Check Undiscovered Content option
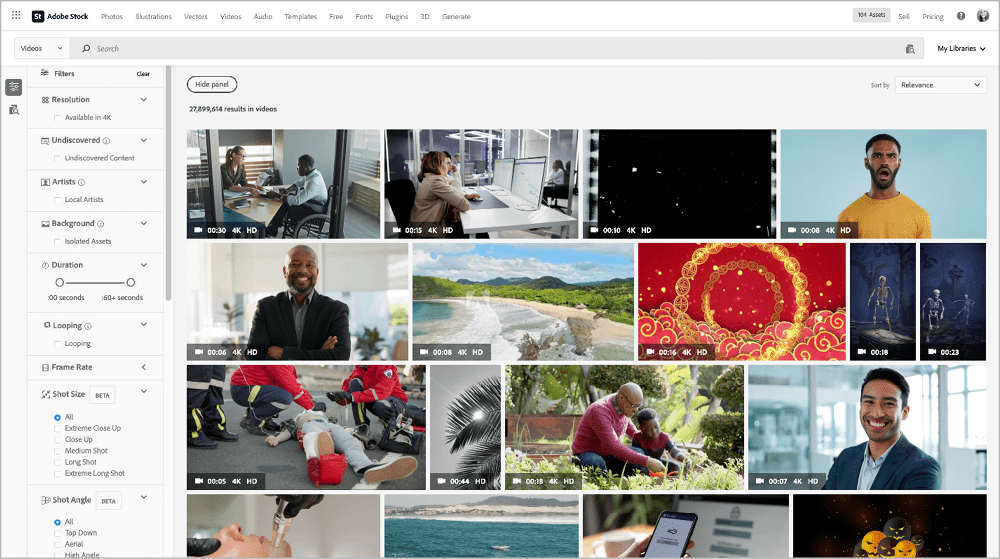Image resolution: width=1000 pixels, height=559 pixels. point(57,159)
